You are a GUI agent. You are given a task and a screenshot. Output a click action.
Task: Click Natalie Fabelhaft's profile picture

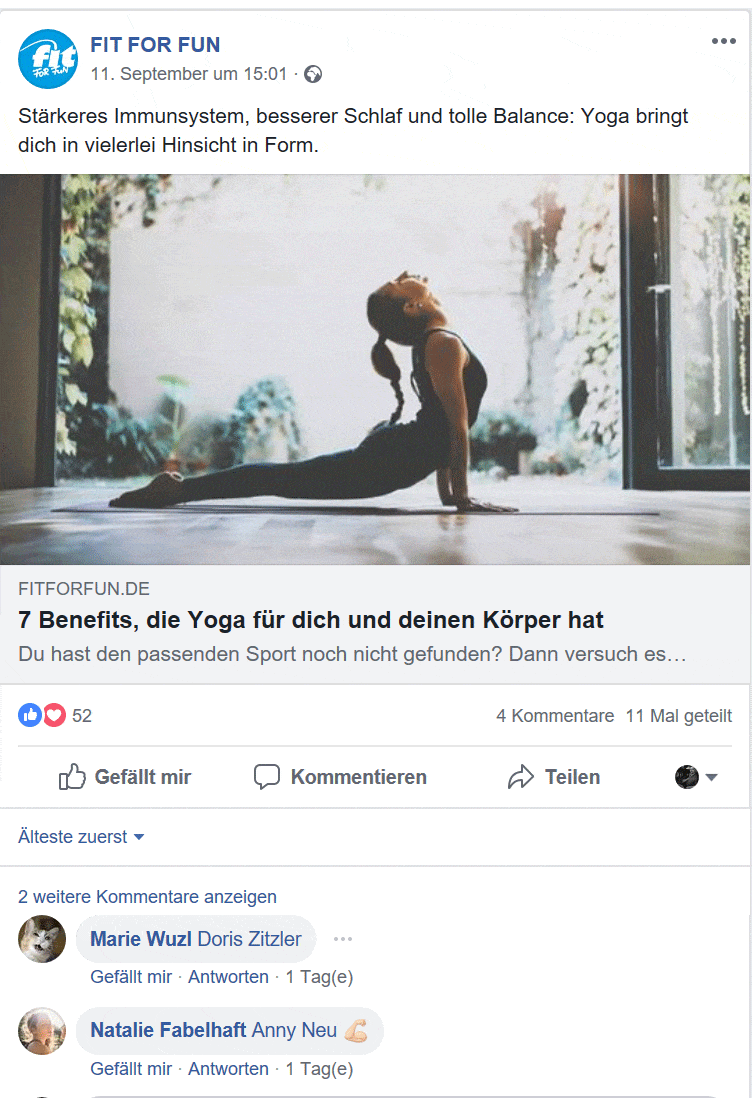[x=42, y=1031]
